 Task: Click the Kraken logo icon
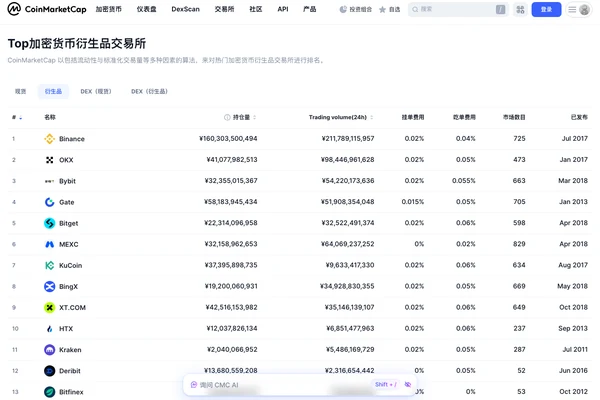point(49,349)
